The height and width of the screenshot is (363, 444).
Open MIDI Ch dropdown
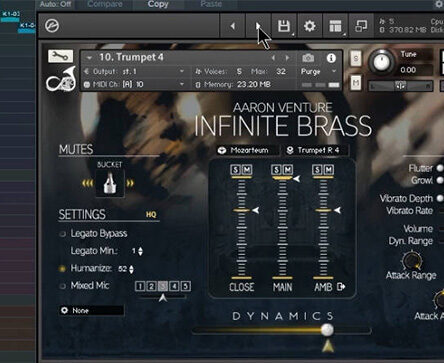(182, 84)
